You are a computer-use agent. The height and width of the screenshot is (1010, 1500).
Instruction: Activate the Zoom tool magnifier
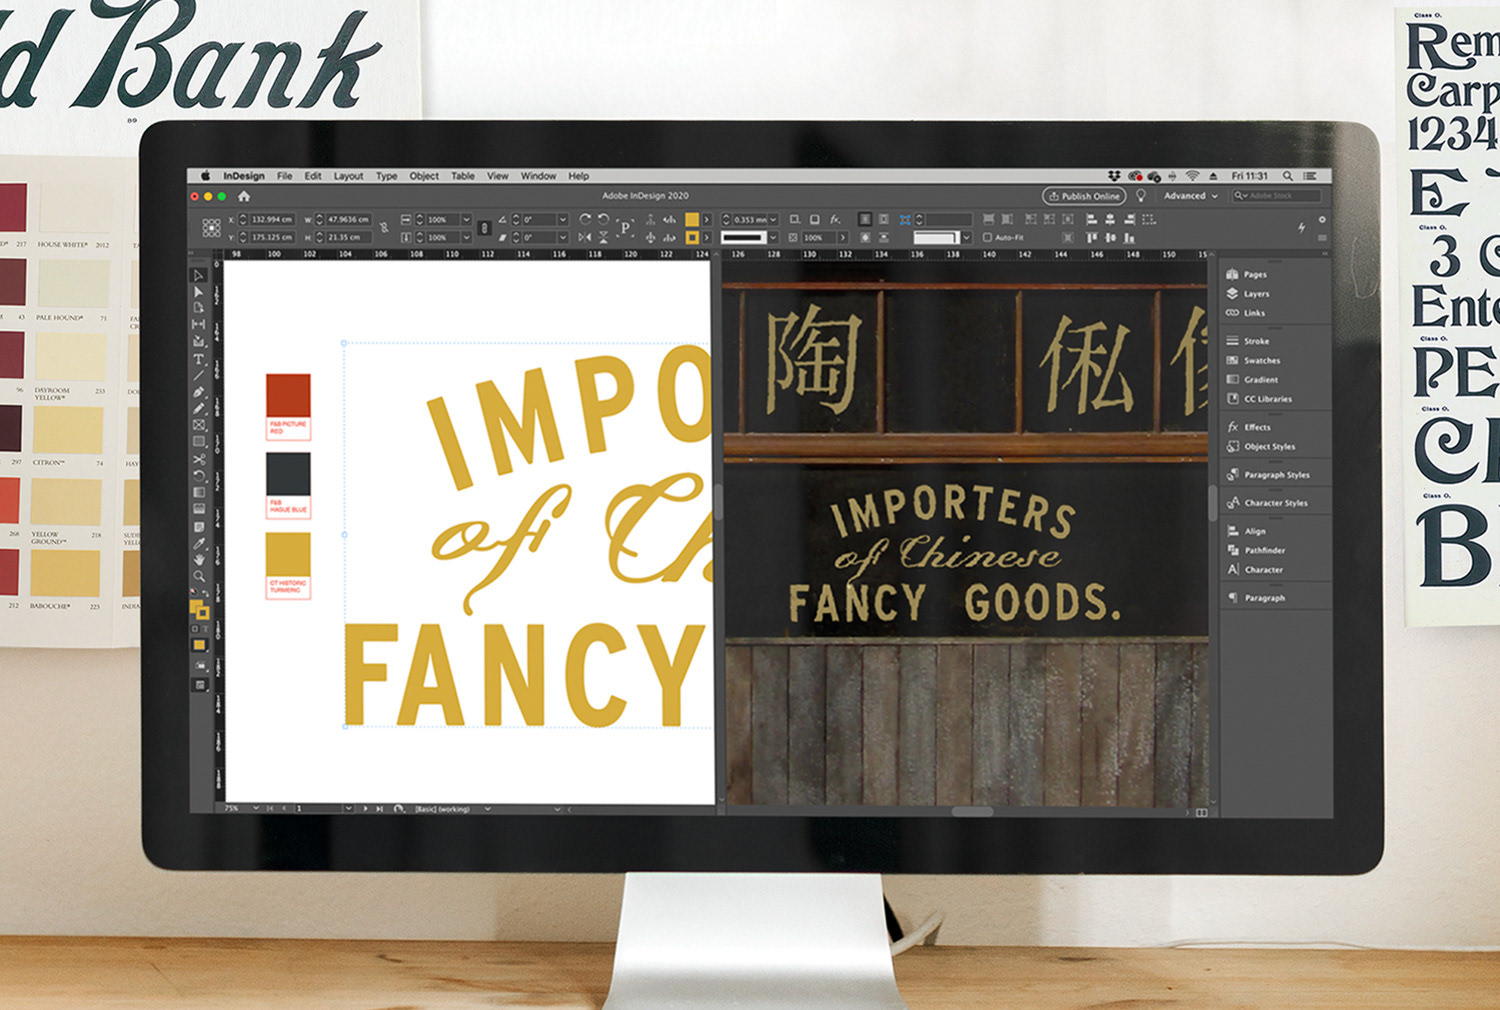(x=199, y=576)
